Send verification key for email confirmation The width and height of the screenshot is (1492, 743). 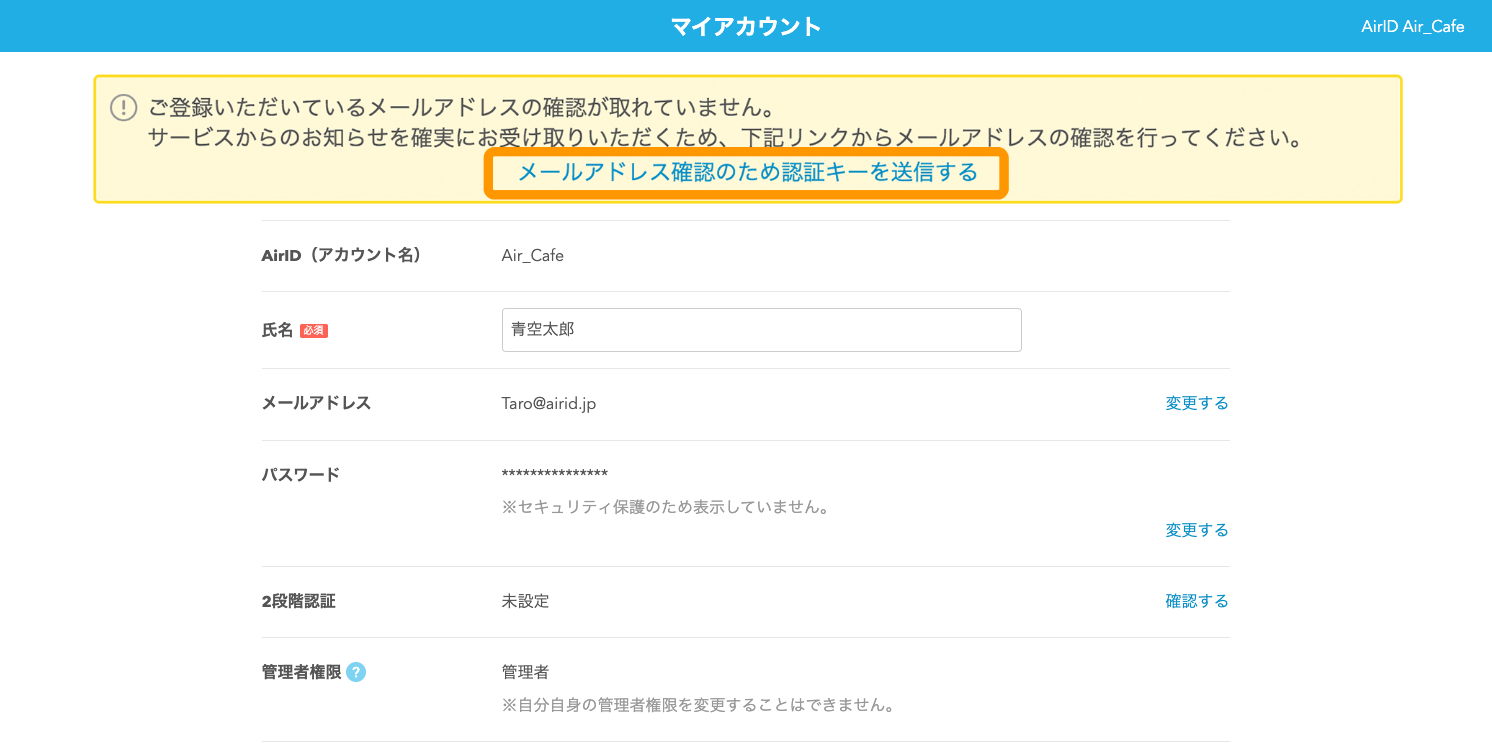745,173
